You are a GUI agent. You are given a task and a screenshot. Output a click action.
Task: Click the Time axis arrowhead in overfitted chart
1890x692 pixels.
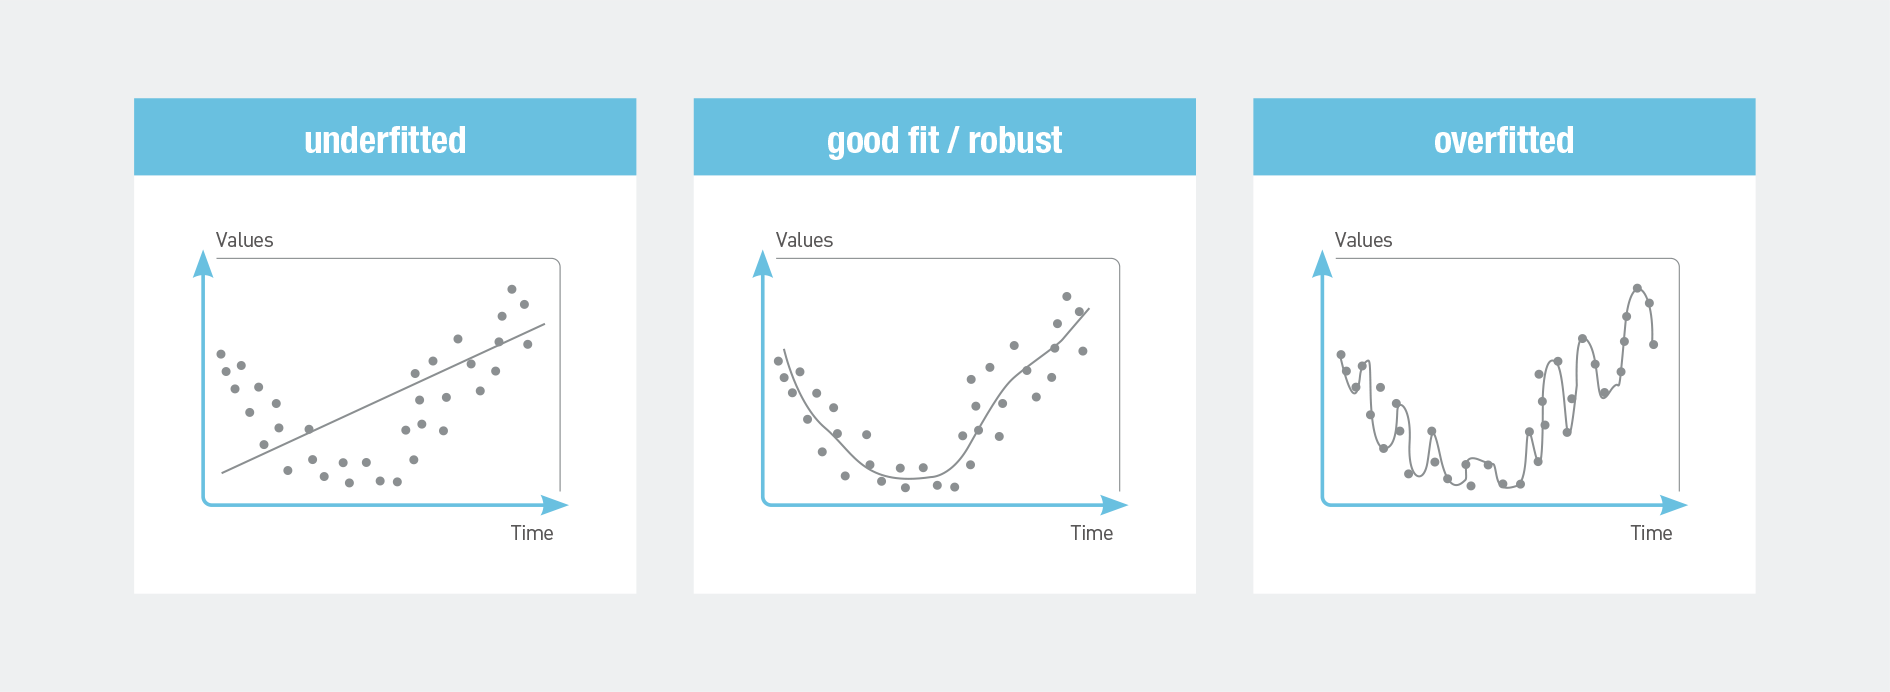1674,505
